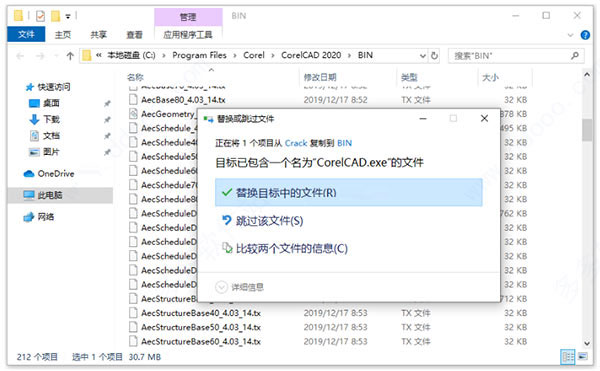Click the unpin icon beside 桌面

tap(107, 103)
